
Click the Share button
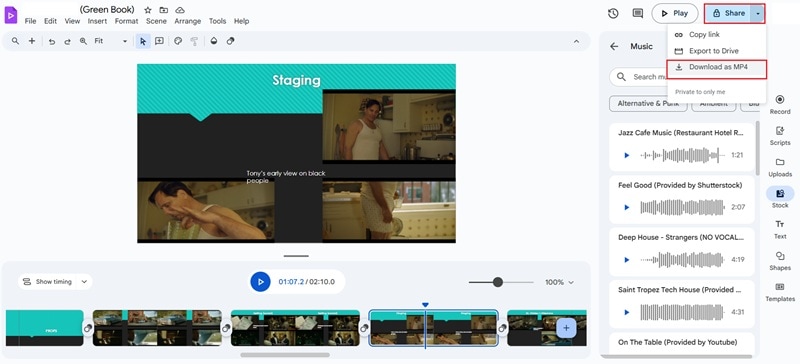728,13
